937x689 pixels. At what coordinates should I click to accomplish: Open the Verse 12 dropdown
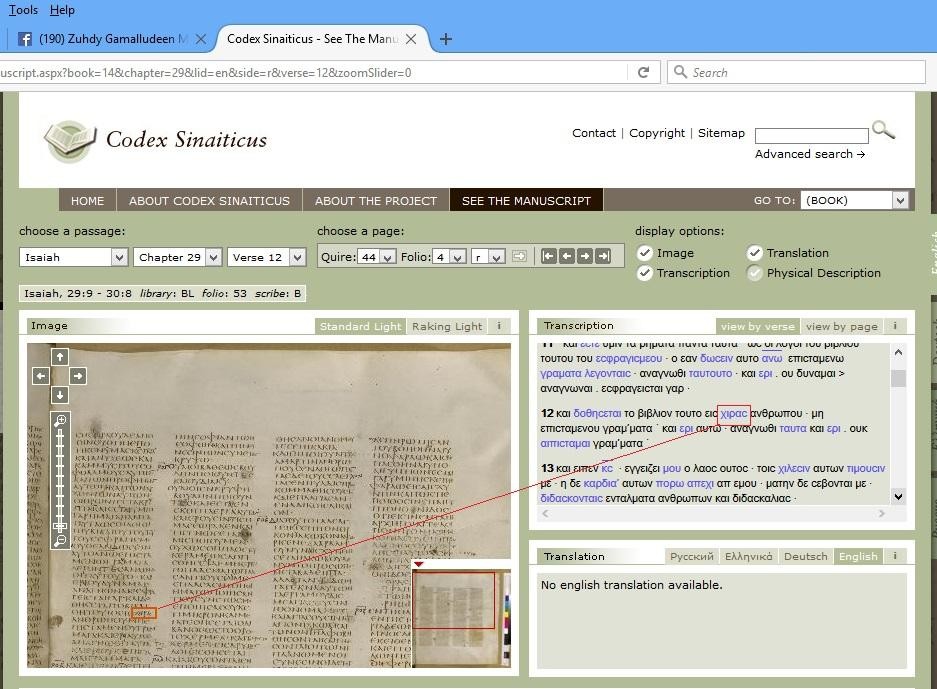pos(267,257)
